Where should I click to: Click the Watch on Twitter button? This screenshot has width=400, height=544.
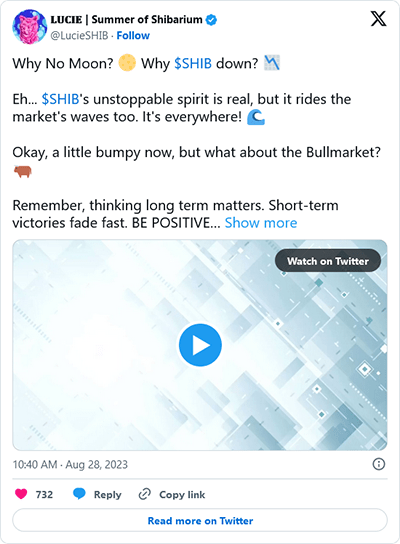point(328,261)
